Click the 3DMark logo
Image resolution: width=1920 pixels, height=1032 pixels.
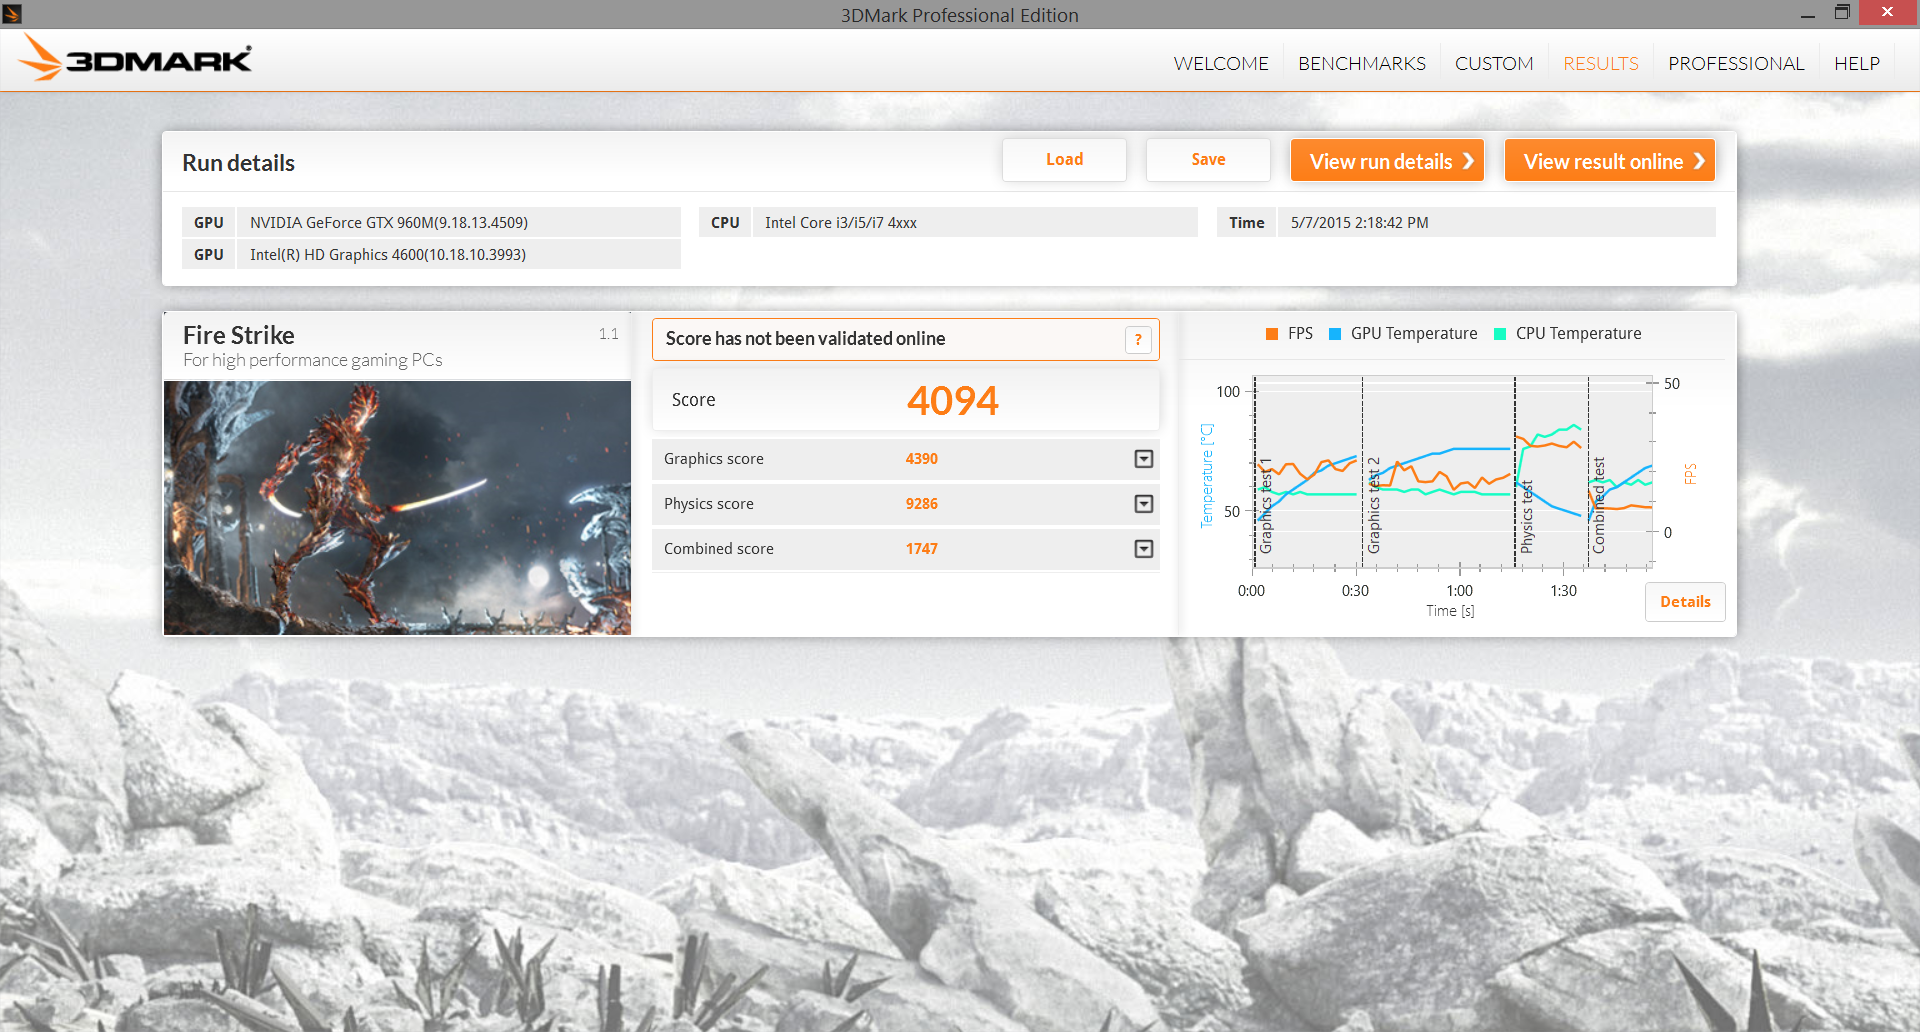point(135,59)
